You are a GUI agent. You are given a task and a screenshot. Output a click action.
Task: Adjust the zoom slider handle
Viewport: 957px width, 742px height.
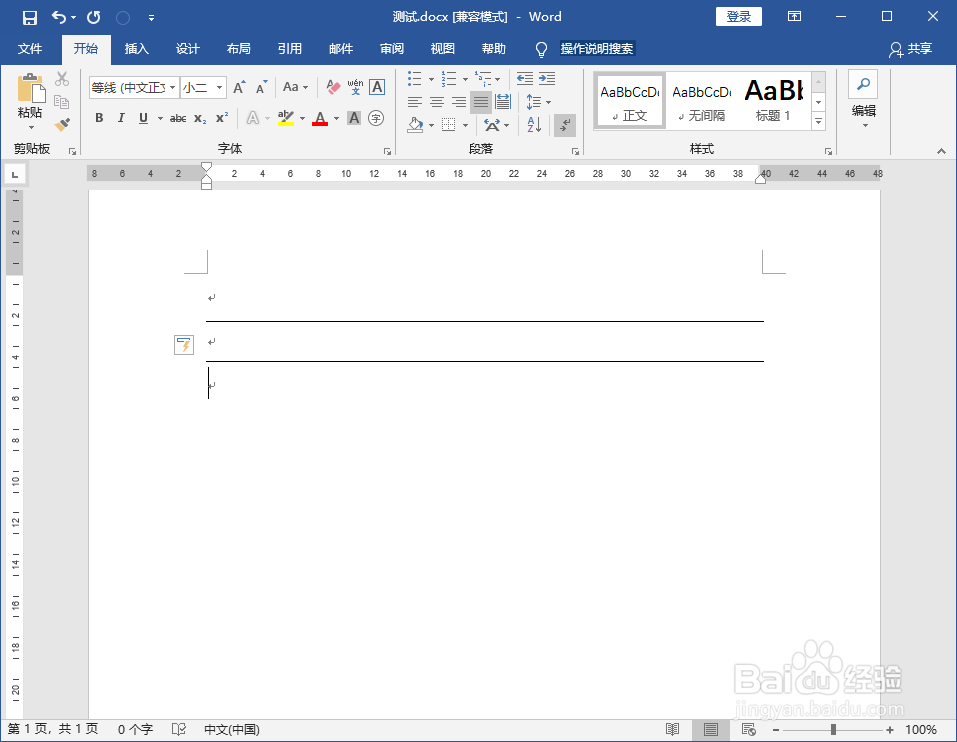(833, 729)
